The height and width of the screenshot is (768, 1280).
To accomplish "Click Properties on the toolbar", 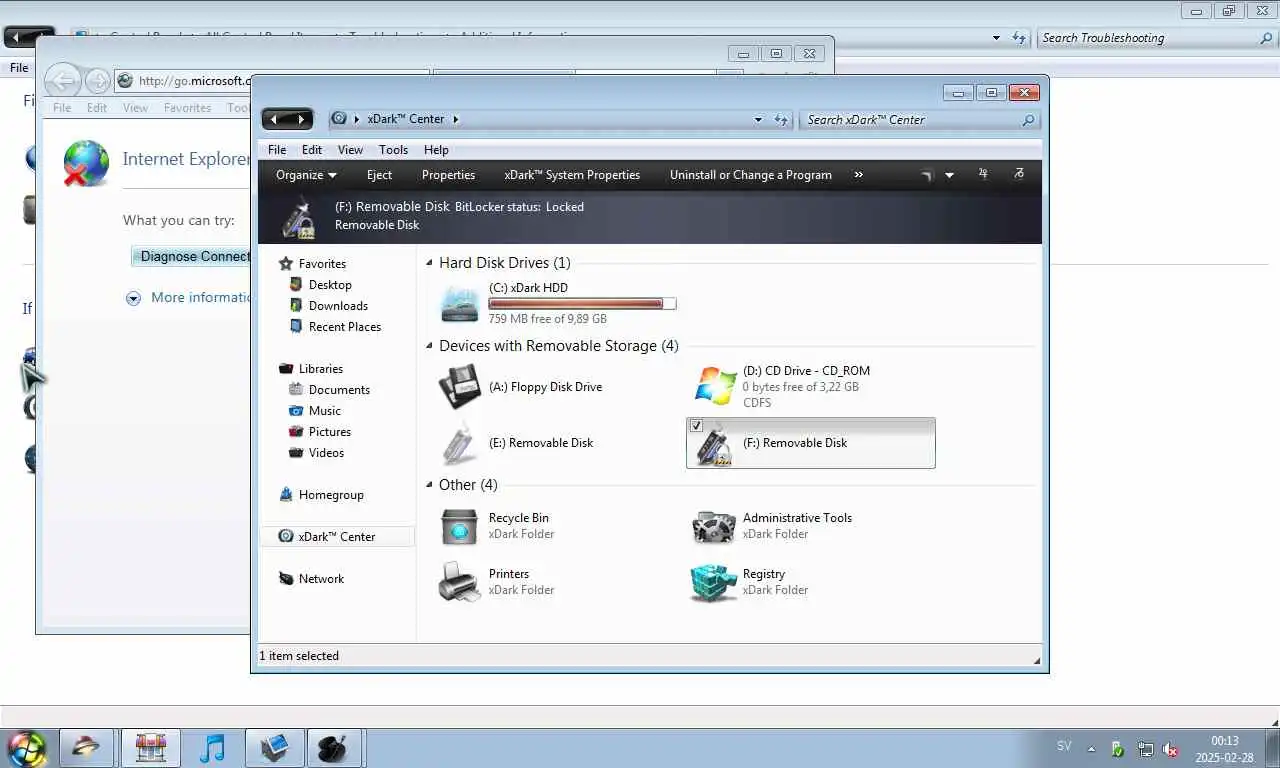I will pos(448,175).
